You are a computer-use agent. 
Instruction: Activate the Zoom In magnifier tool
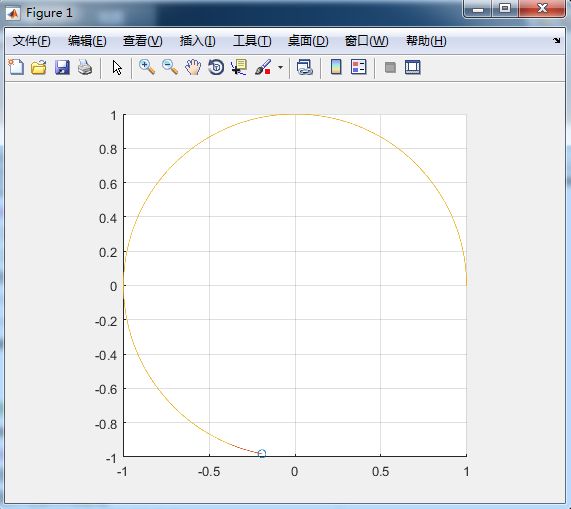(x=147, y=67)
